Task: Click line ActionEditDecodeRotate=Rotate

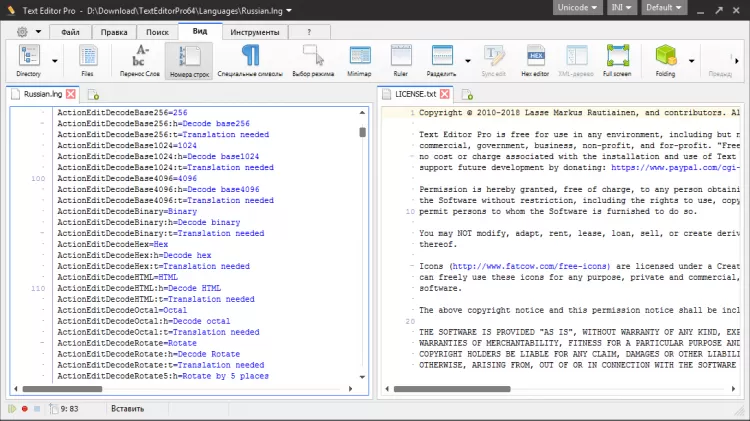Action: (x=127, y=343)
